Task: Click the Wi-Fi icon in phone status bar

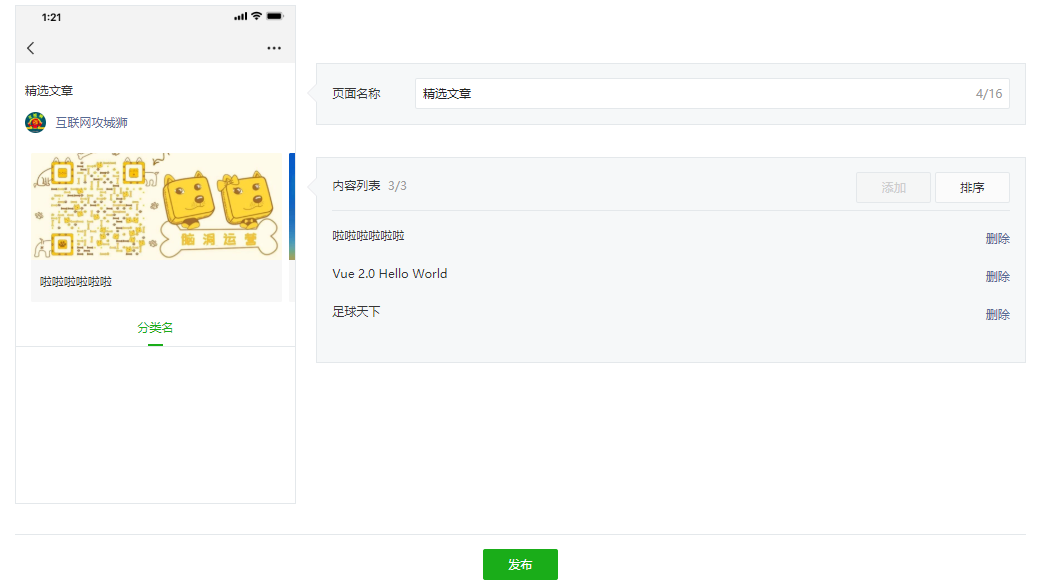Action: [x=256, y=16]
